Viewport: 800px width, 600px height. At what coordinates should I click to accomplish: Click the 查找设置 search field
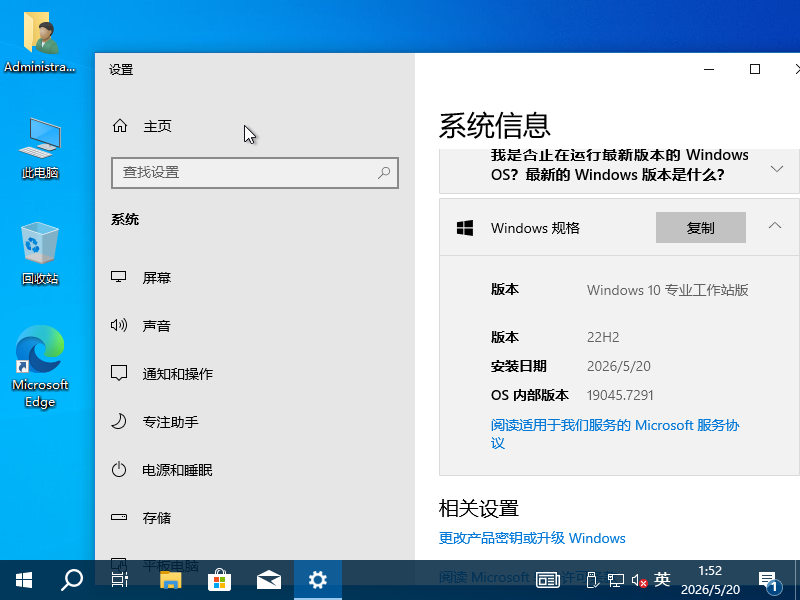pos(255,173)
